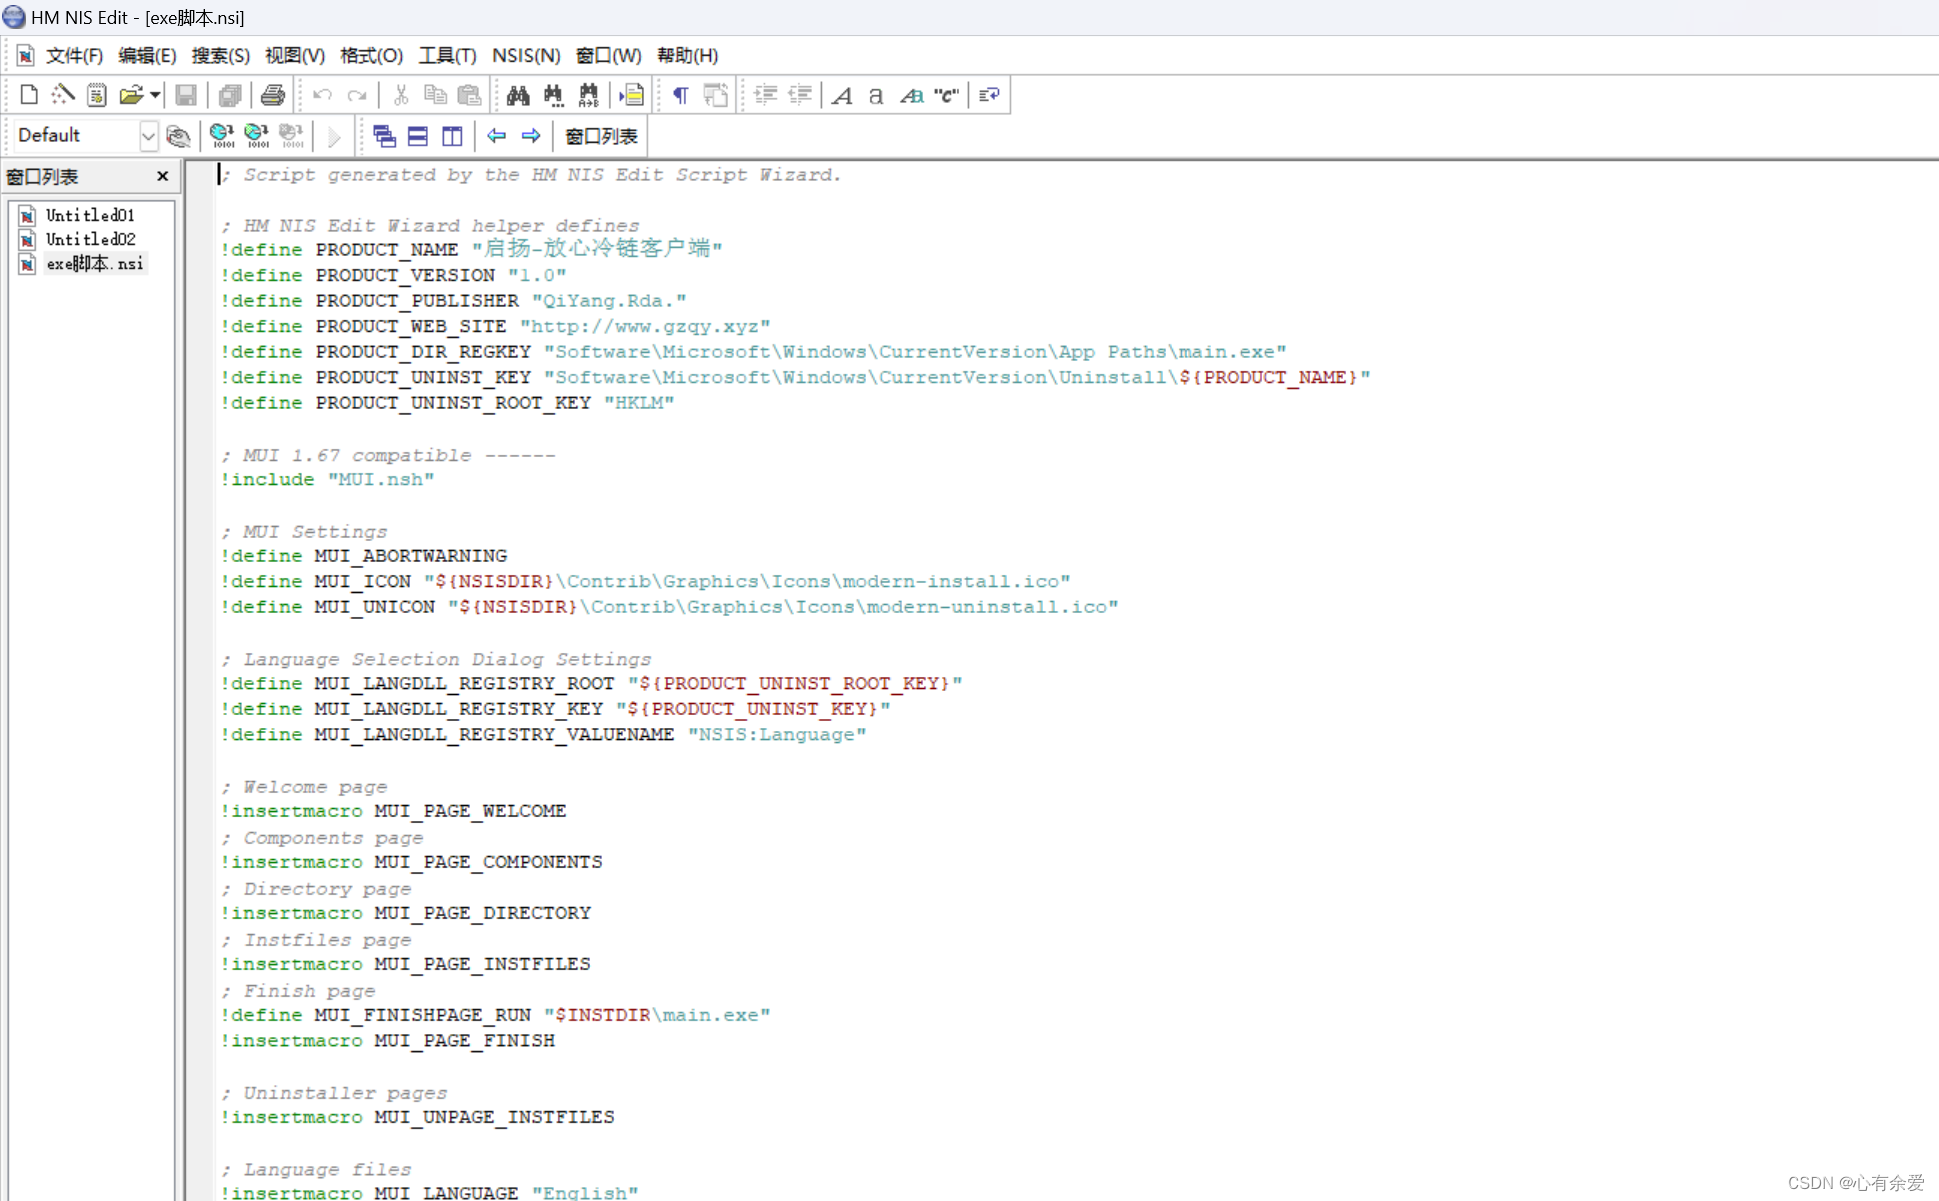
Task: Open the 工具(T) menu
Action: 447,56
